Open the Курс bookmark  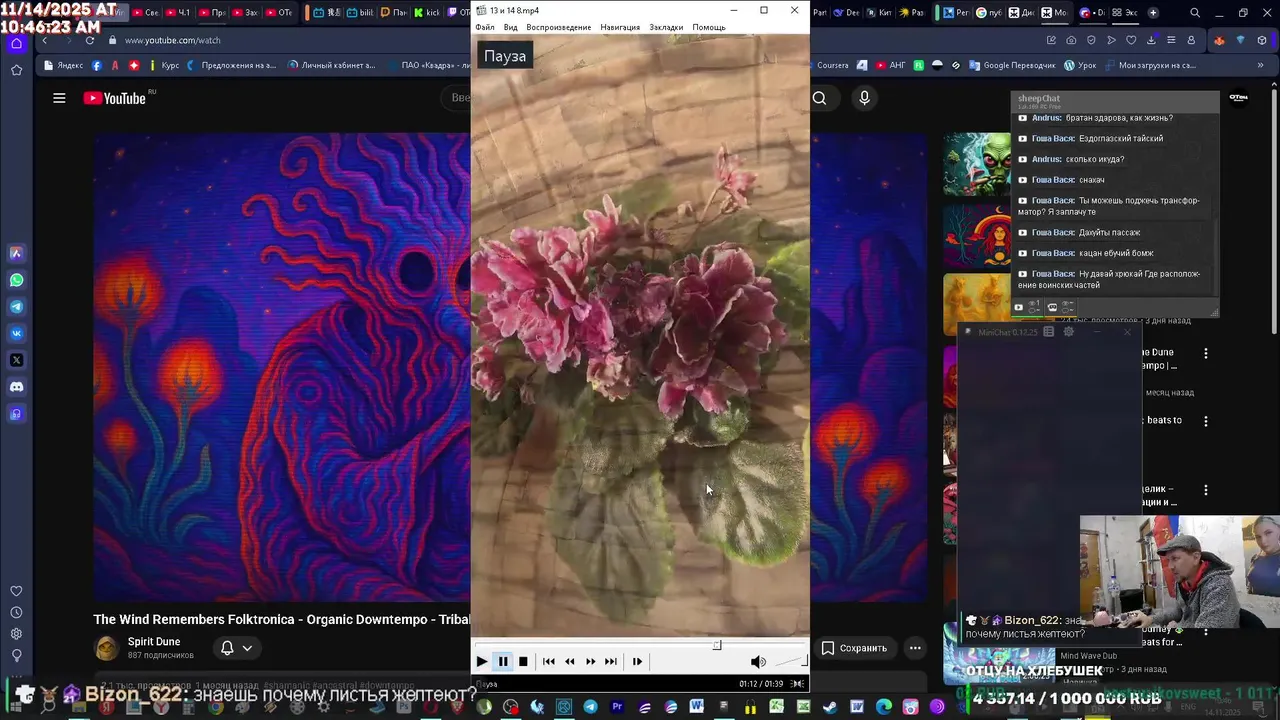tap(163, 65)
